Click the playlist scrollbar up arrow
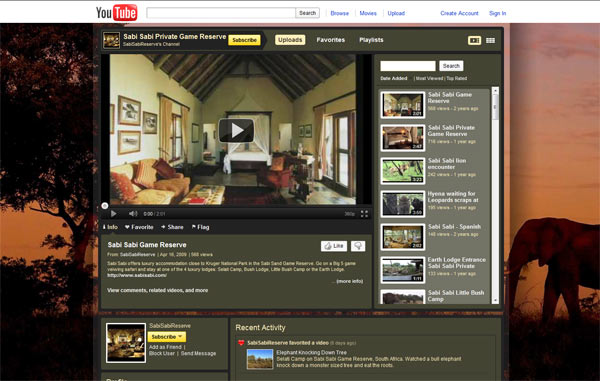 495,91
